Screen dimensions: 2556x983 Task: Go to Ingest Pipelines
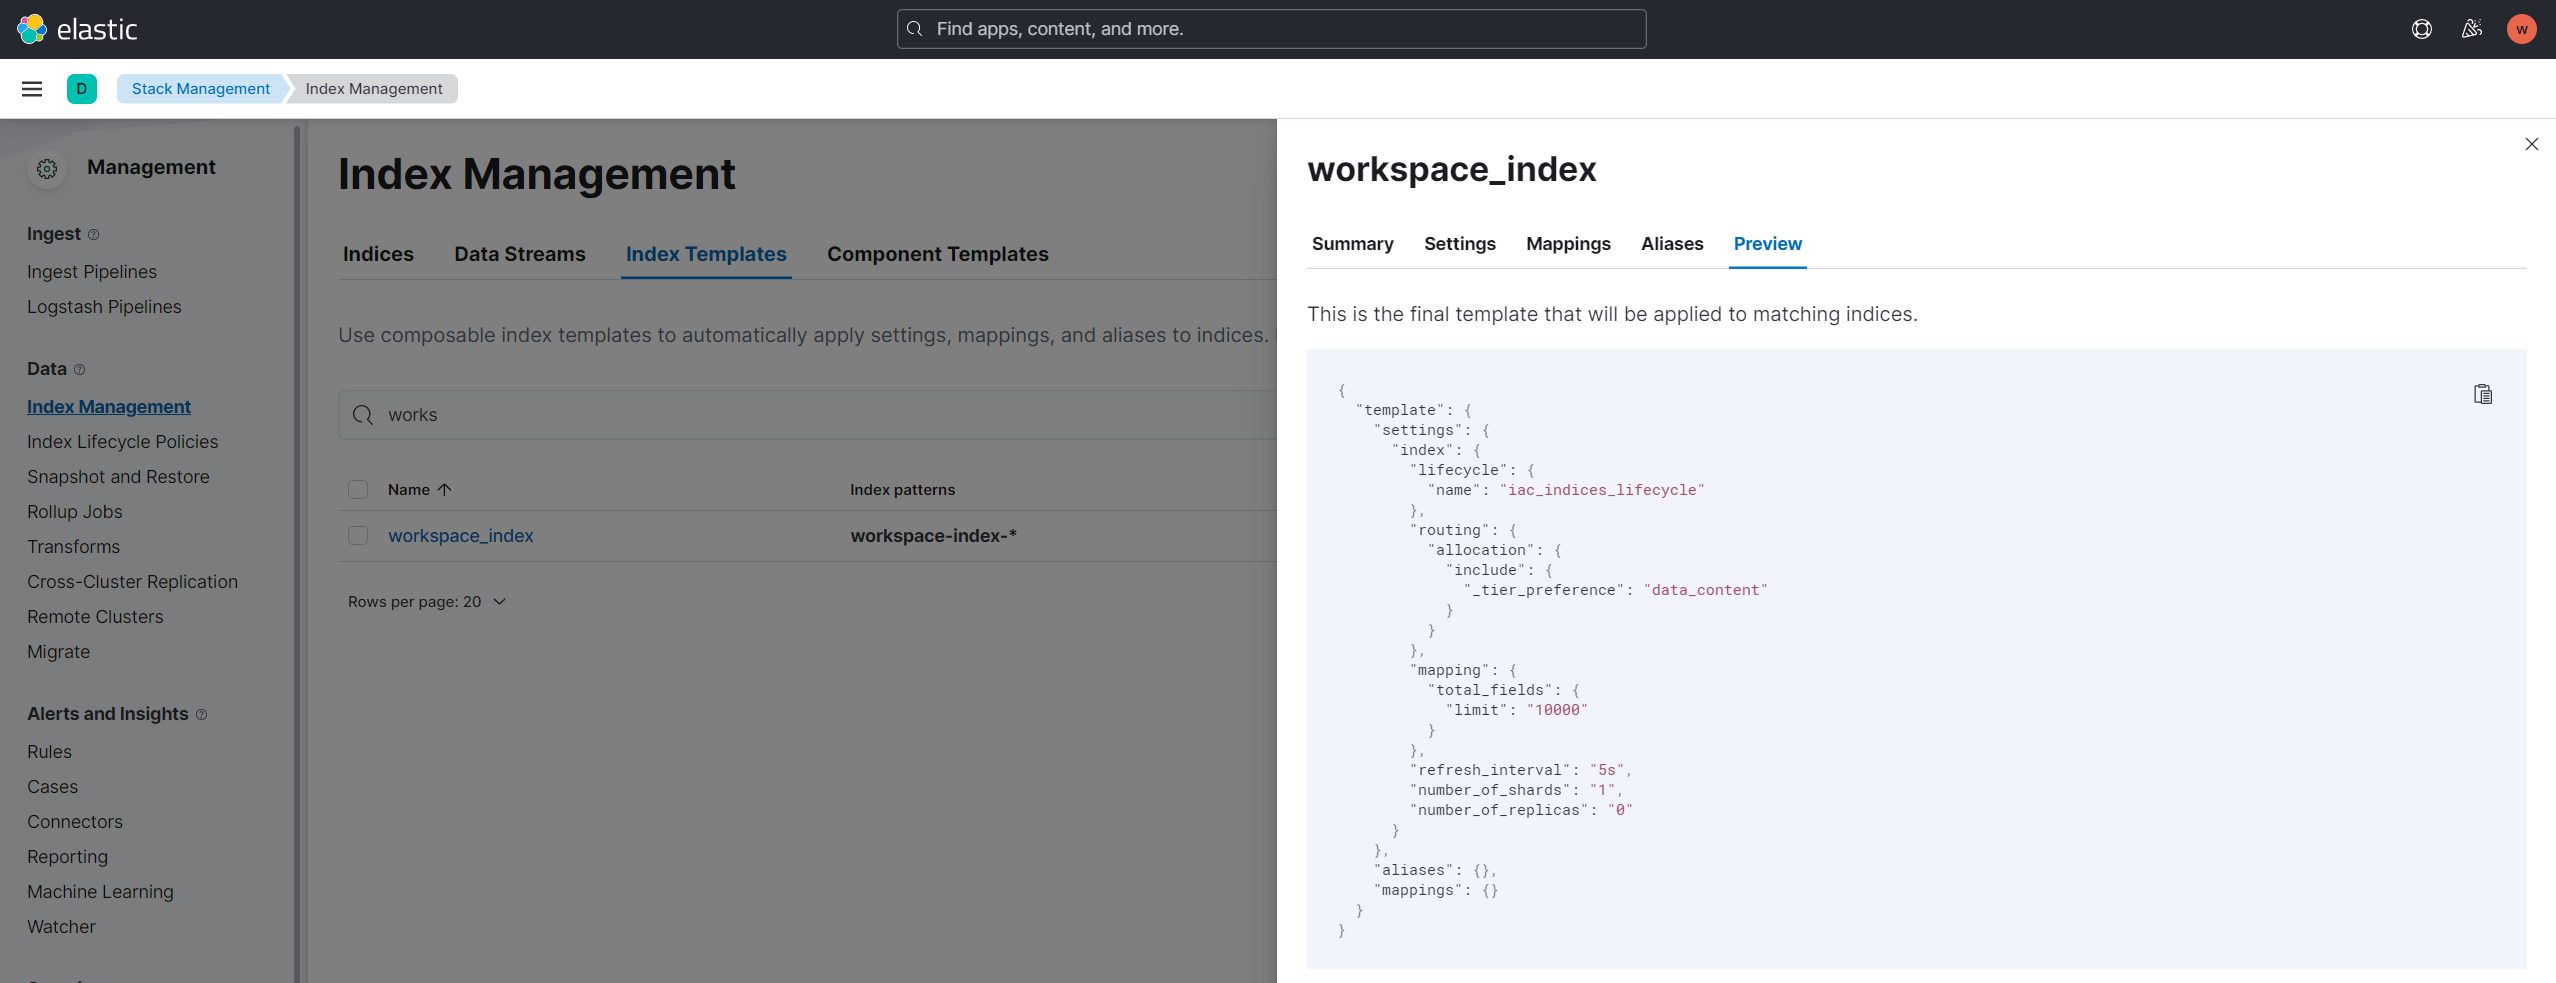pyautogui.click(x=92, y=272)
